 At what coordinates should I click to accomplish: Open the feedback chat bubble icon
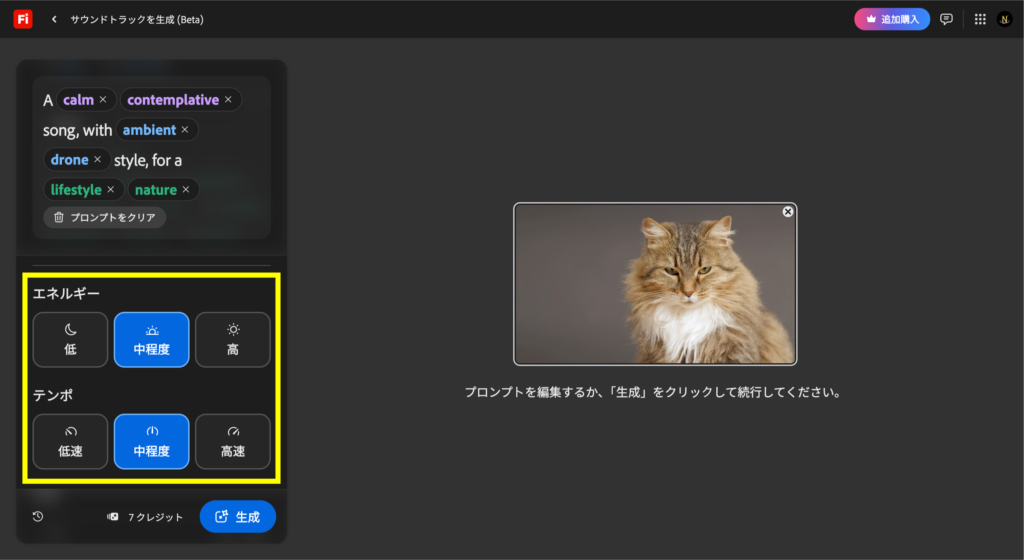pos(946,19)
